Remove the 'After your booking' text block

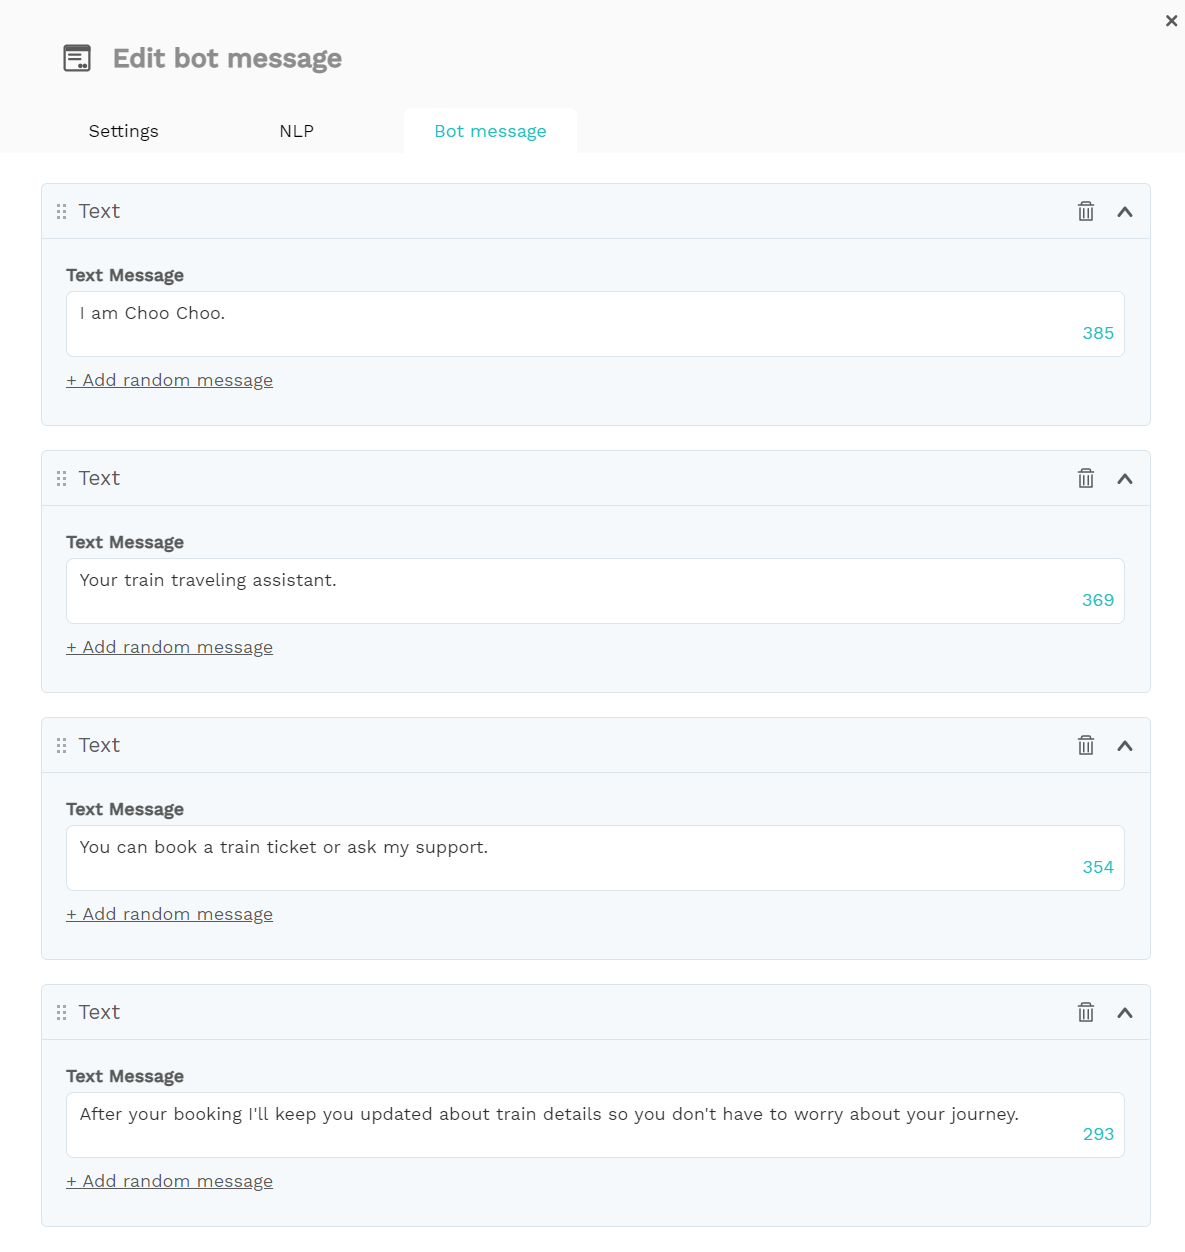(x=1086, y=1012)
